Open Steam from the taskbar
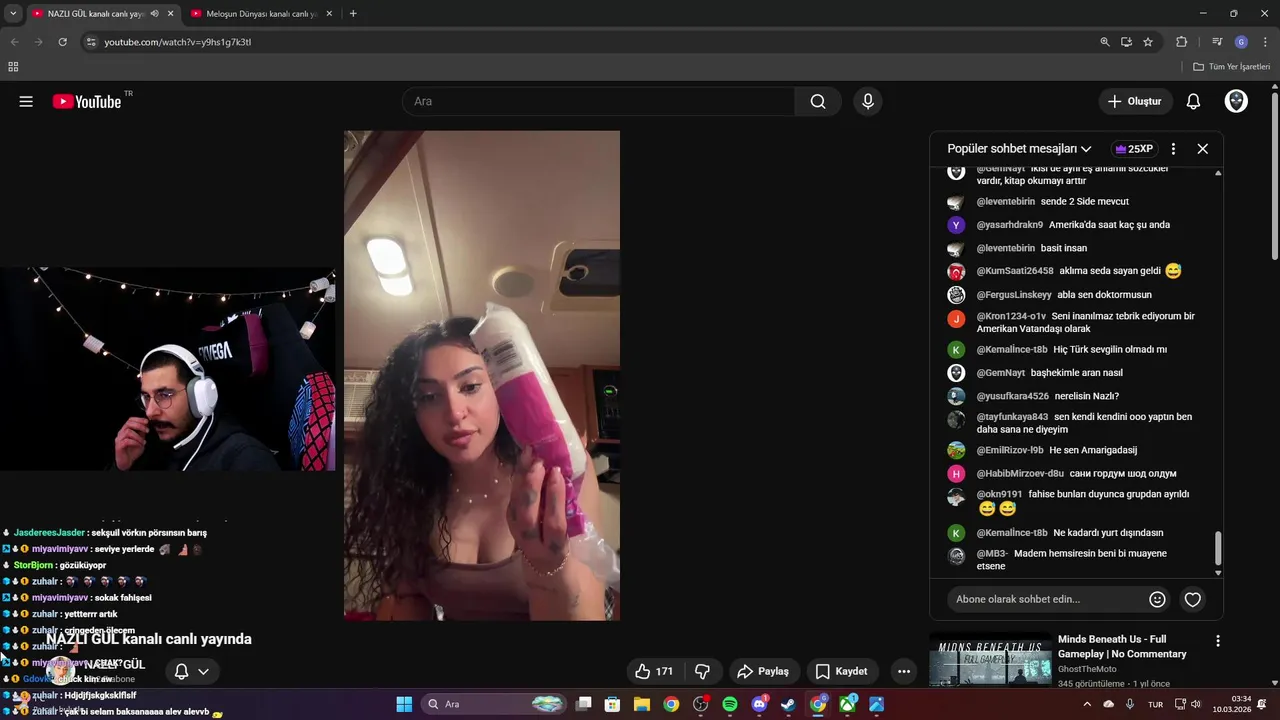The height and width of the screenshot is (720, 1280). click(x=789, y=704)
